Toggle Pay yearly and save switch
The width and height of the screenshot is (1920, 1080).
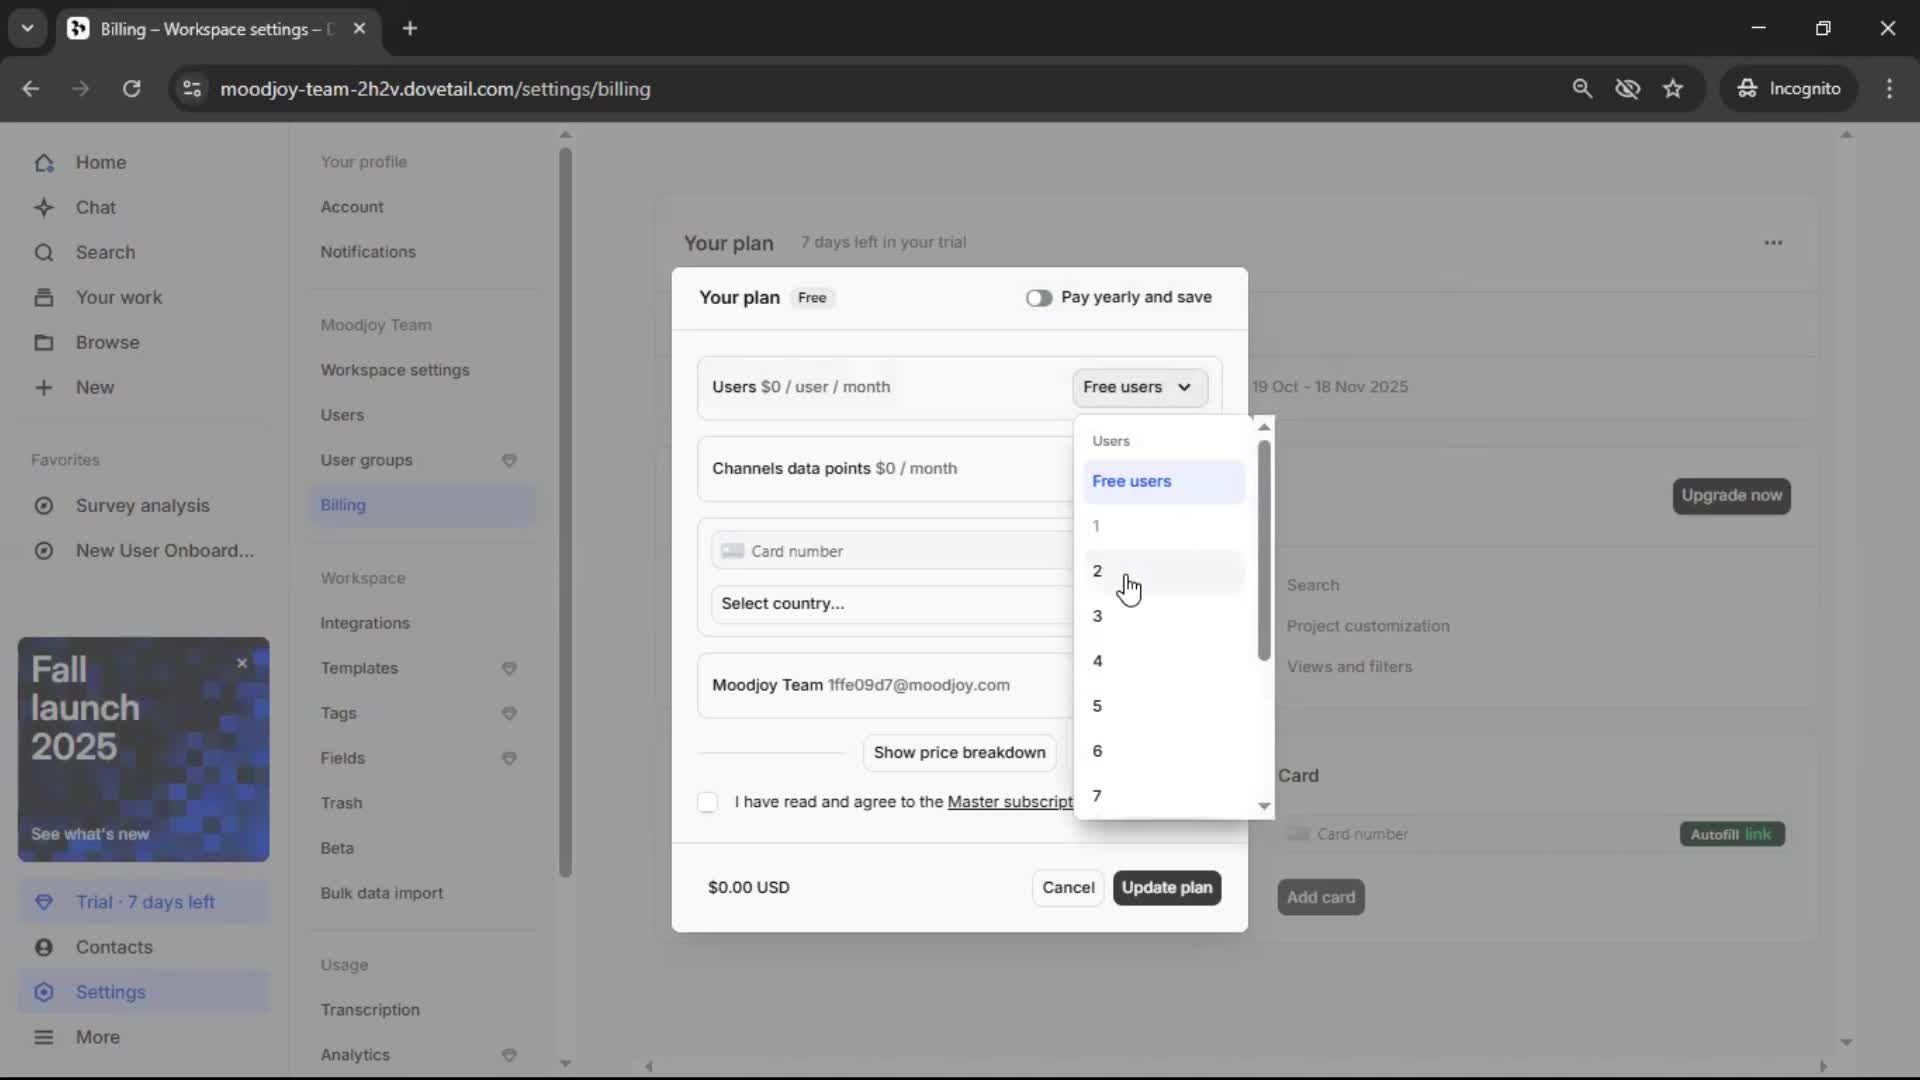pos(1038,298)
